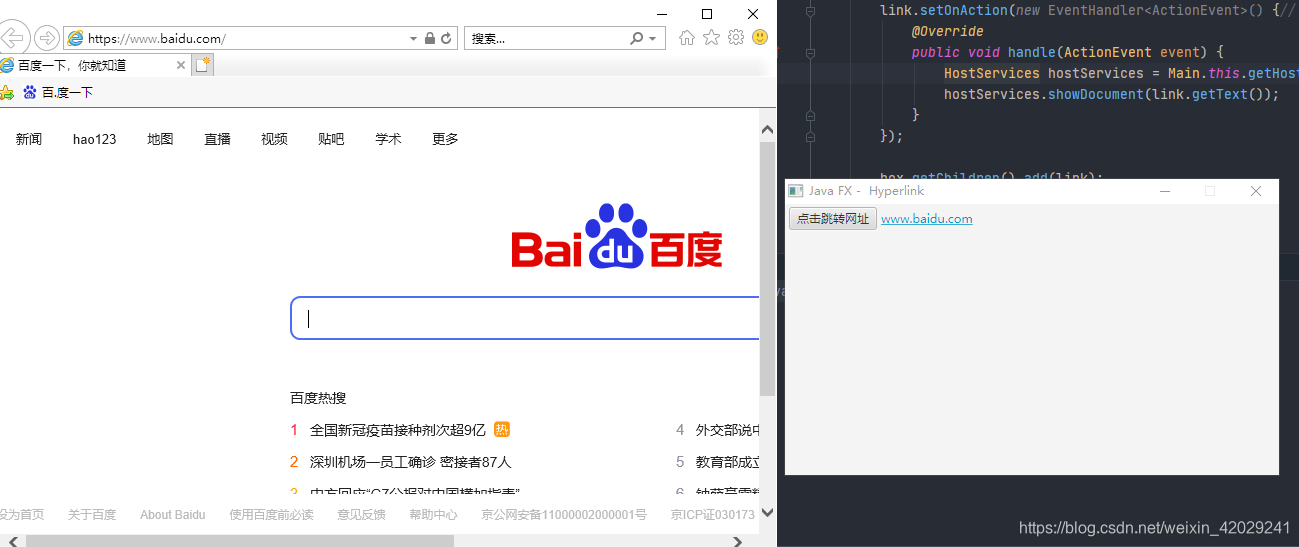Click the magnifier search icon in IE
The width and height of the screenshot is (1299, 547).
point(637,39)
